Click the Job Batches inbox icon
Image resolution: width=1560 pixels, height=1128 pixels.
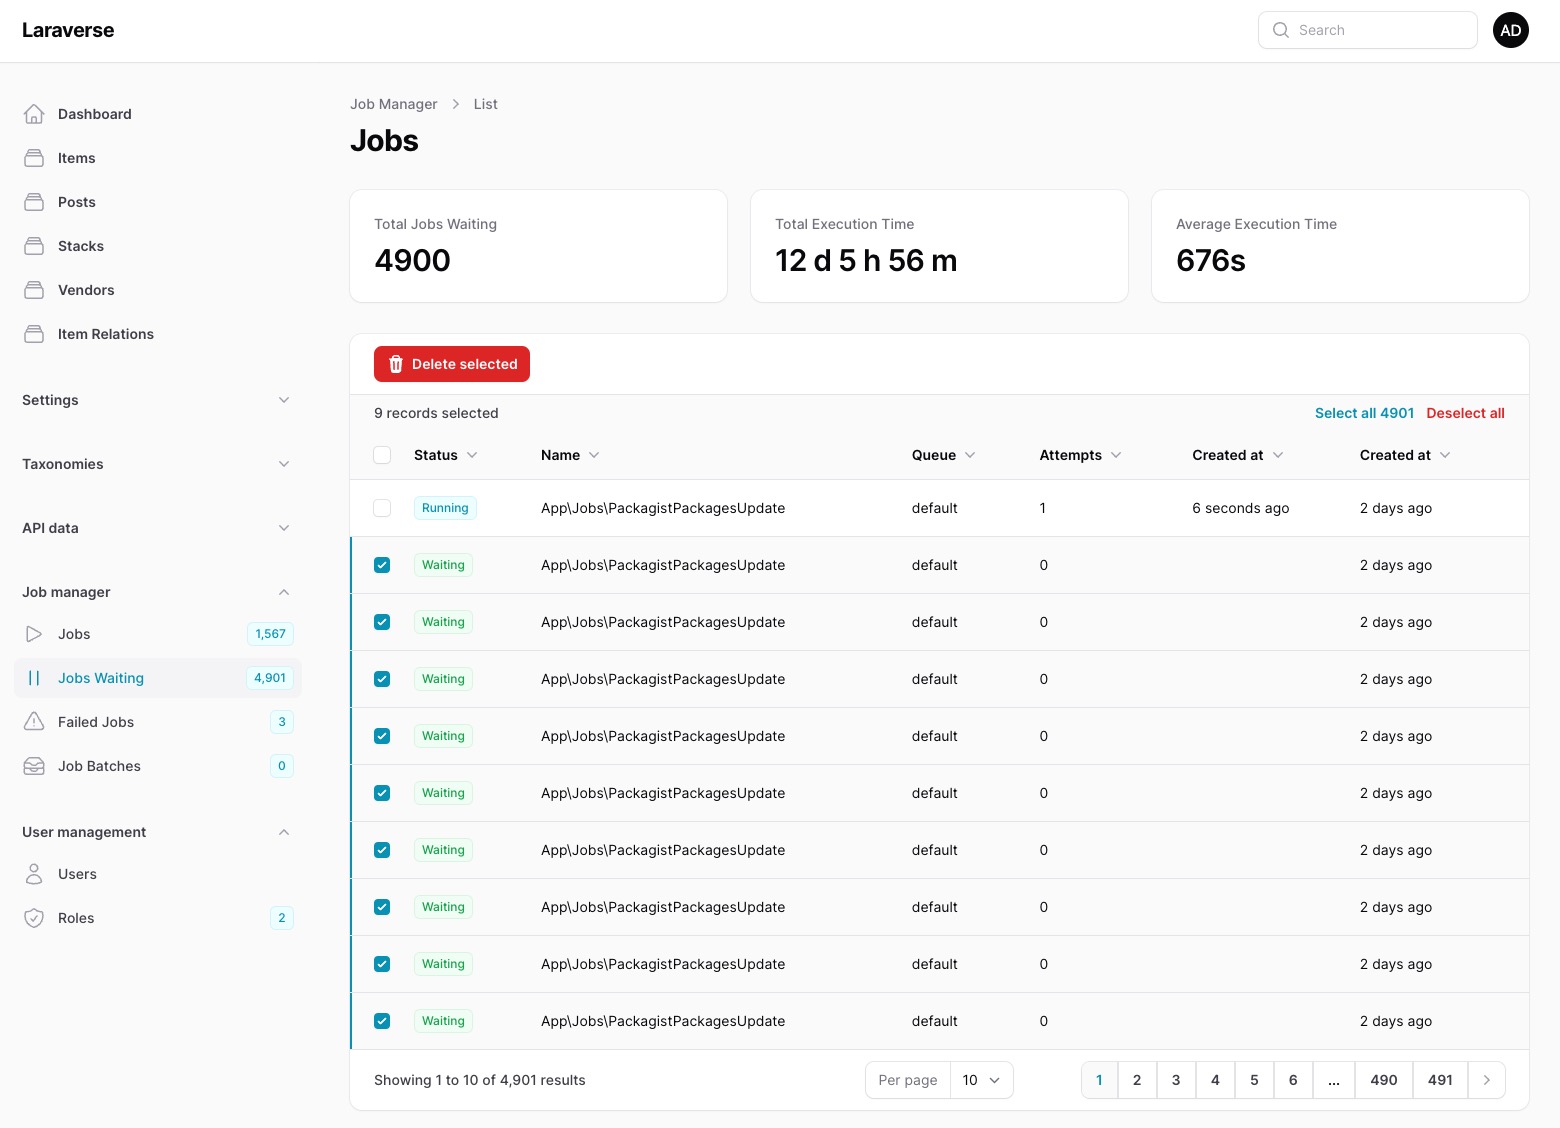[34, 766]
